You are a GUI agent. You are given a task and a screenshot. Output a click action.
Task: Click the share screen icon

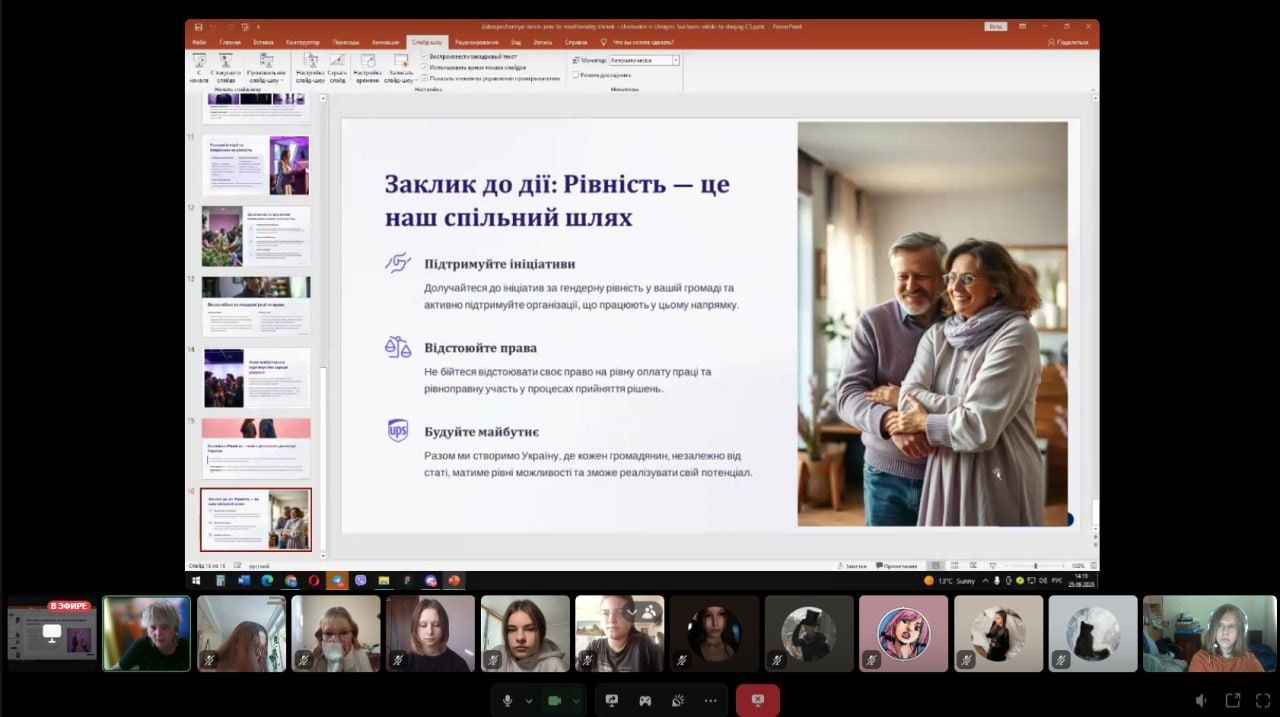coord(612,701)
